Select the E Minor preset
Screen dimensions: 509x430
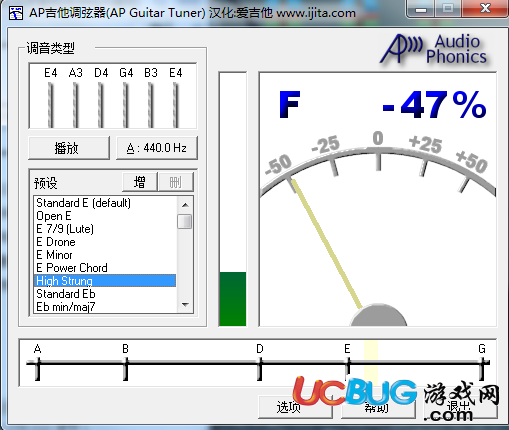[x=105, y=255]
